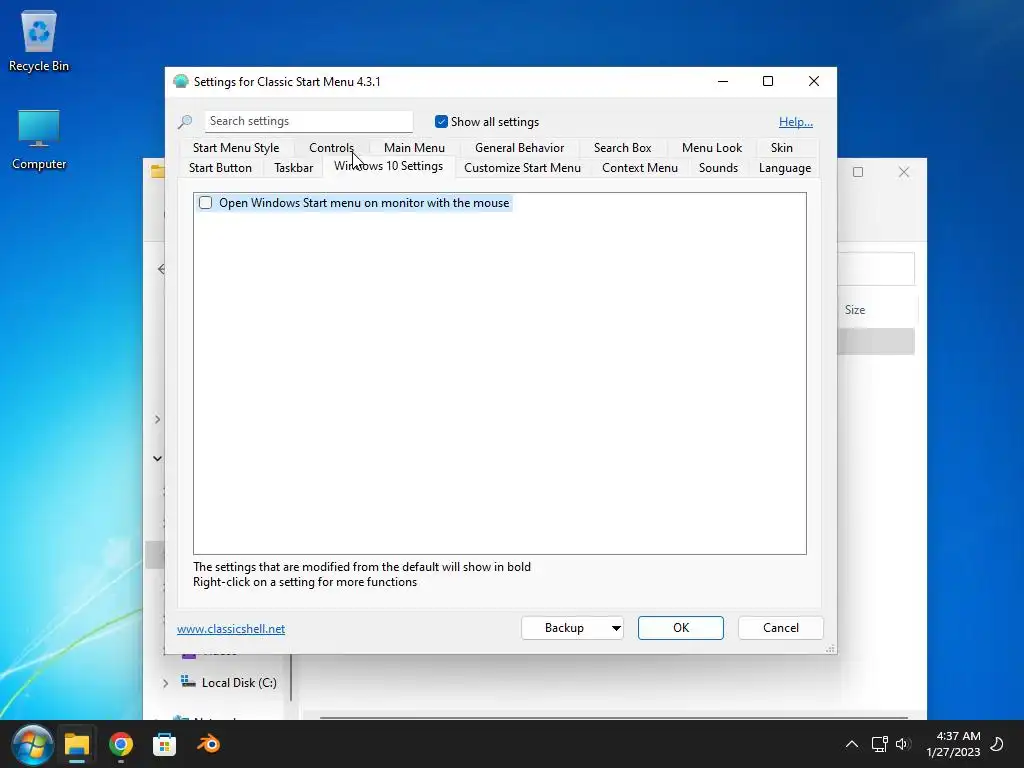Click the Local Disk (C:) drive icon
This screenshot has height=768, width=1024.
(188, 682)
